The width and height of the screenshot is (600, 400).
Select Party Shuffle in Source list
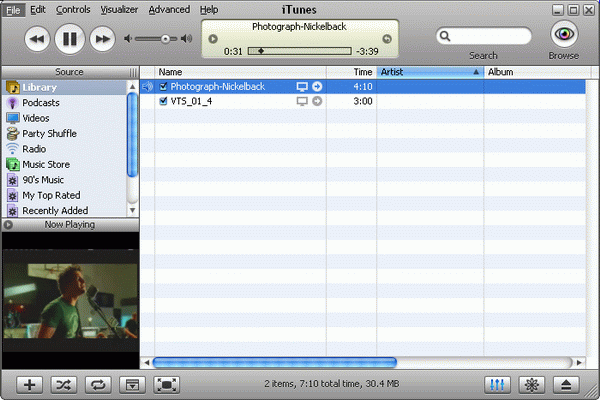(64, 134)
